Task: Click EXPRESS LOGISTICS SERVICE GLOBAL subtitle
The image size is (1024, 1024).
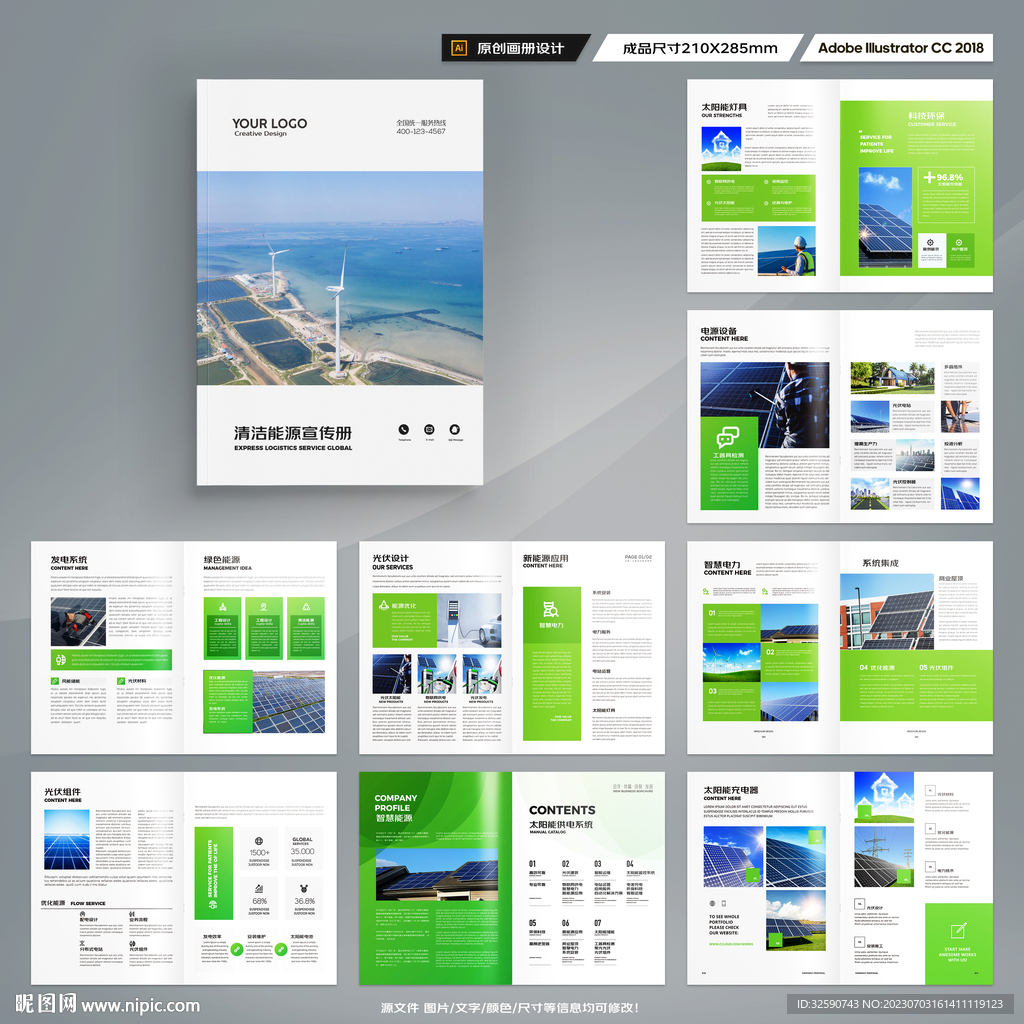Action: click(x=293, y=448)
